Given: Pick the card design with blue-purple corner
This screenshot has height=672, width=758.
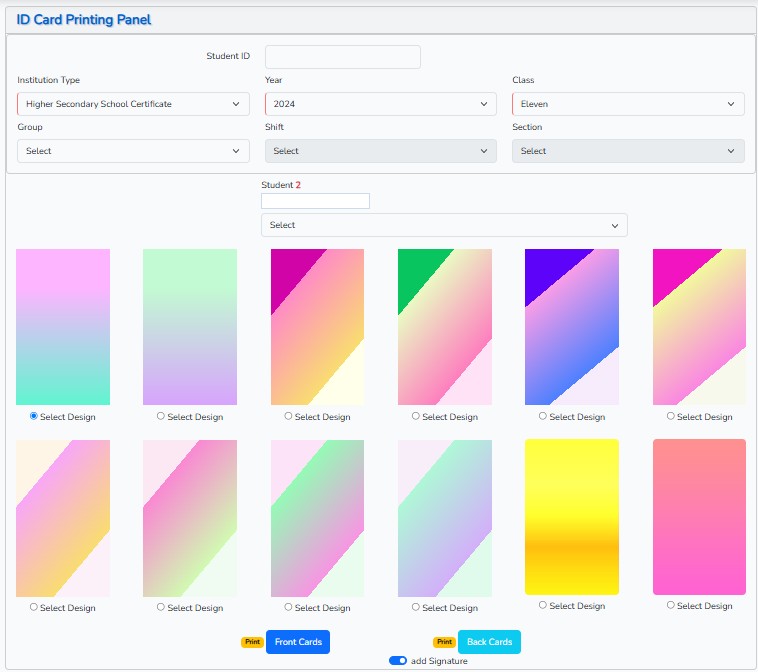Looking at the screenshot, I should [x=571, y=326].
